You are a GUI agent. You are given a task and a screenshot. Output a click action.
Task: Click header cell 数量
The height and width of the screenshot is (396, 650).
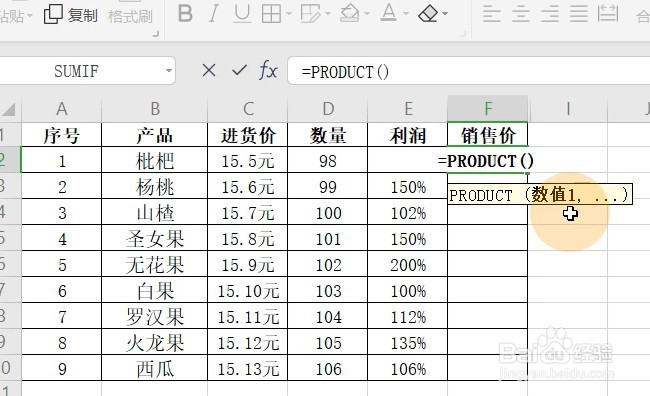328,135
